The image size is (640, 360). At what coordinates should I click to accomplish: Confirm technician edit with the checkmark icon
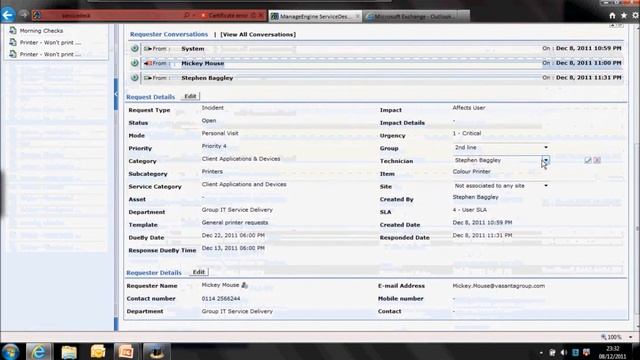tap(588, 160)
